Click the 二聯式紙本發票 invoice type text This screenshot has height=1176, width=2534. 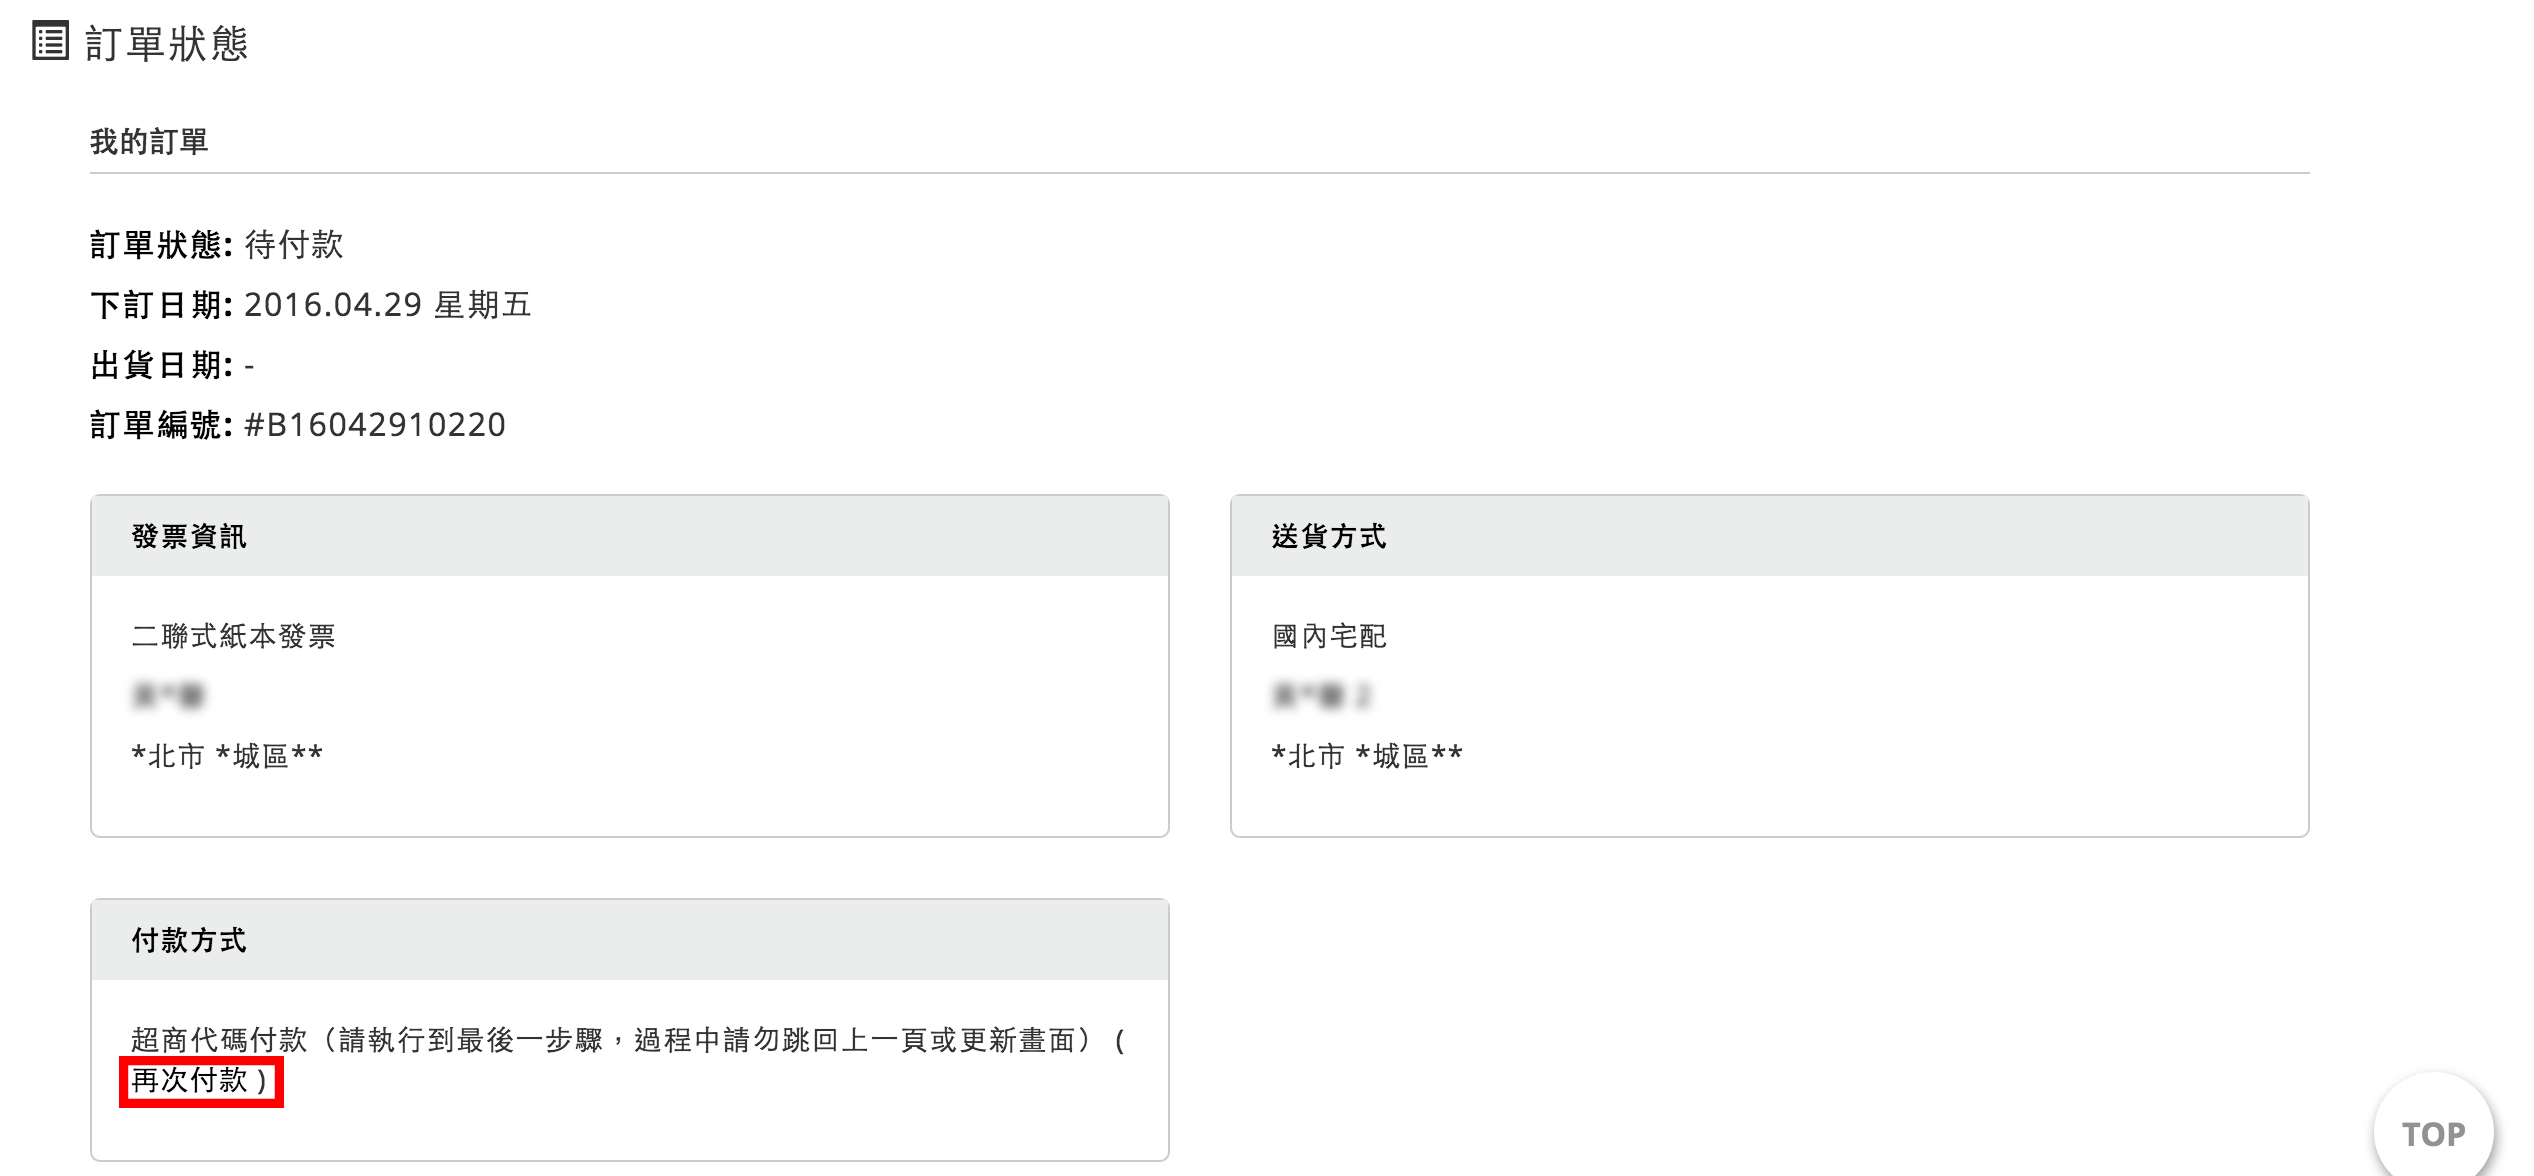[x=233, y=636]
